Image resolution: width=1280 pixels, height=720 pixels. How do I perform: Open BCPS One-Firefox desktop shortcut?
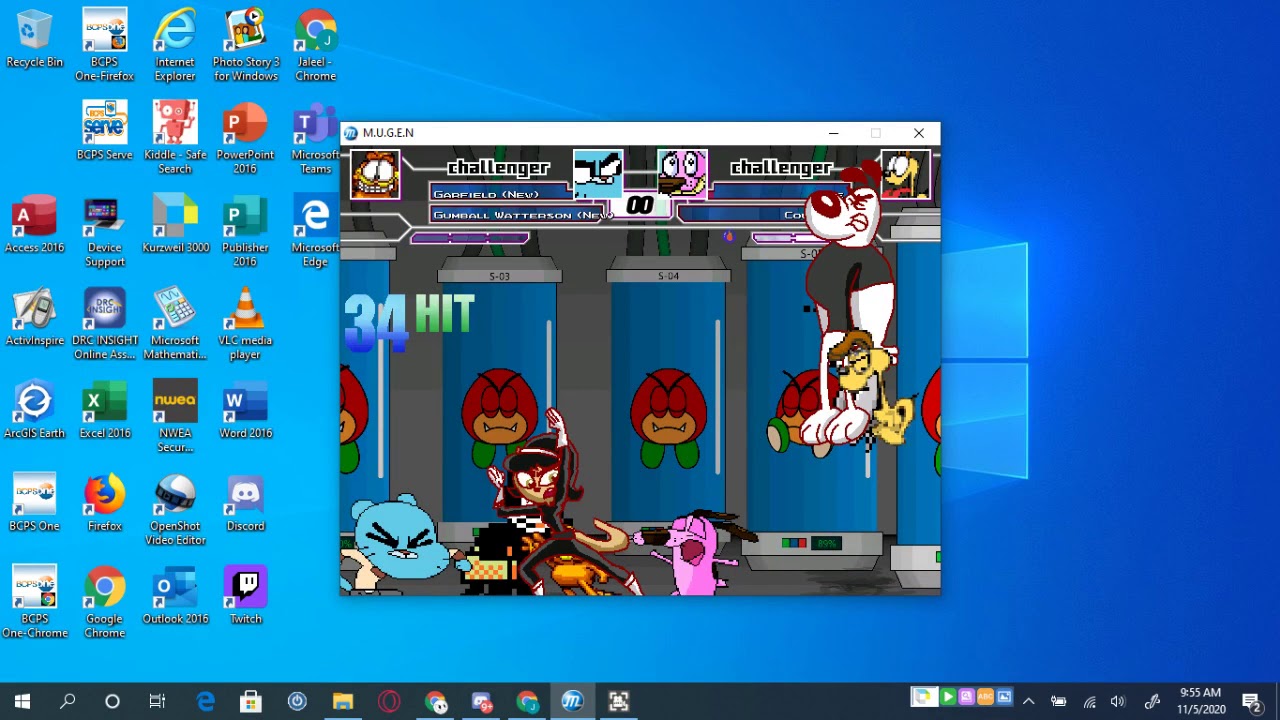pos(105,46)
